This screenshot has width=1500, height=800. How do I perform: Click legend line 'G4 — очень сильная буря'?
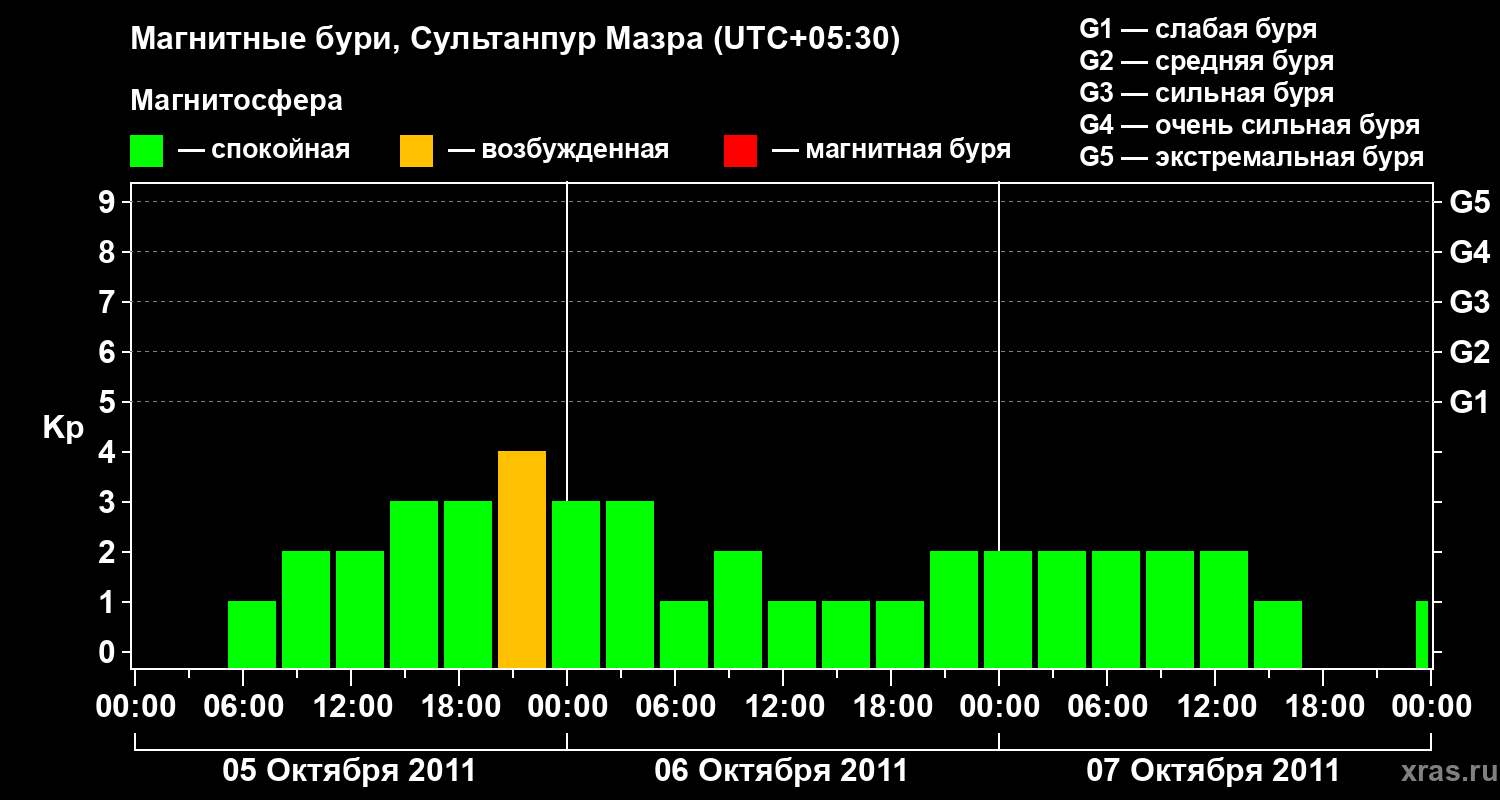[x=1250, y=125]
